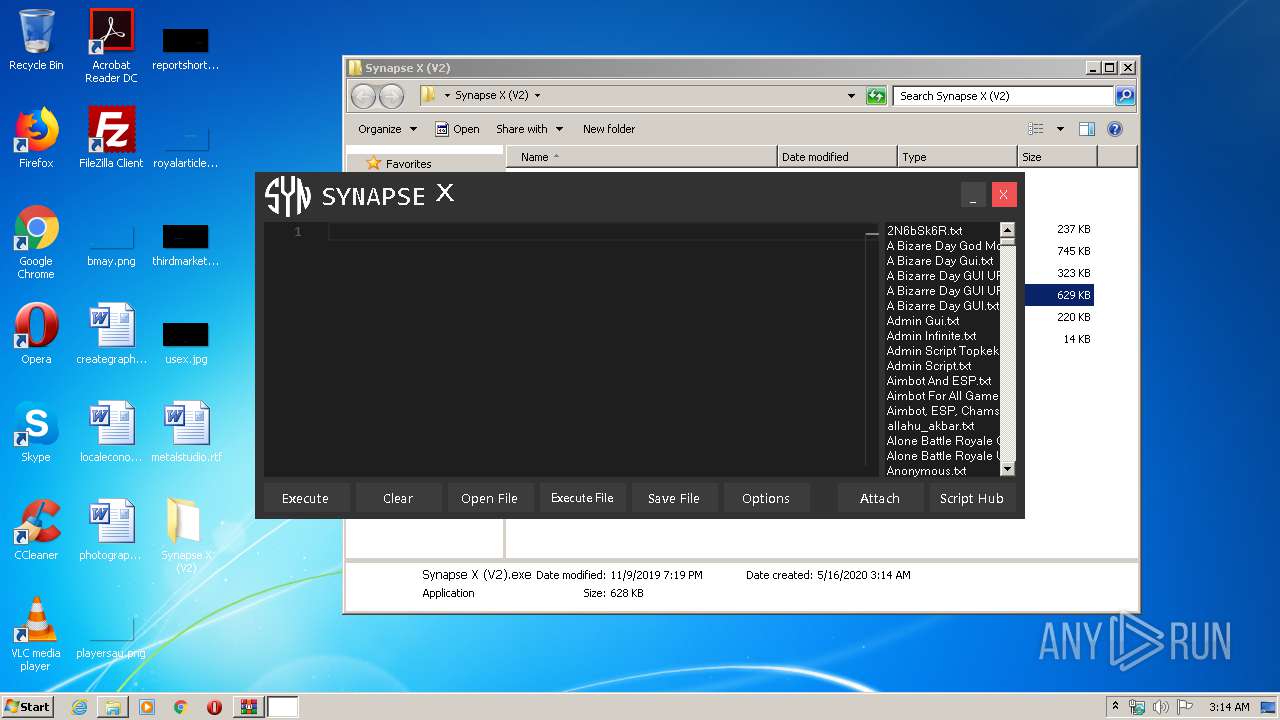Toggle the preview pane icon

coord(1087,129)
